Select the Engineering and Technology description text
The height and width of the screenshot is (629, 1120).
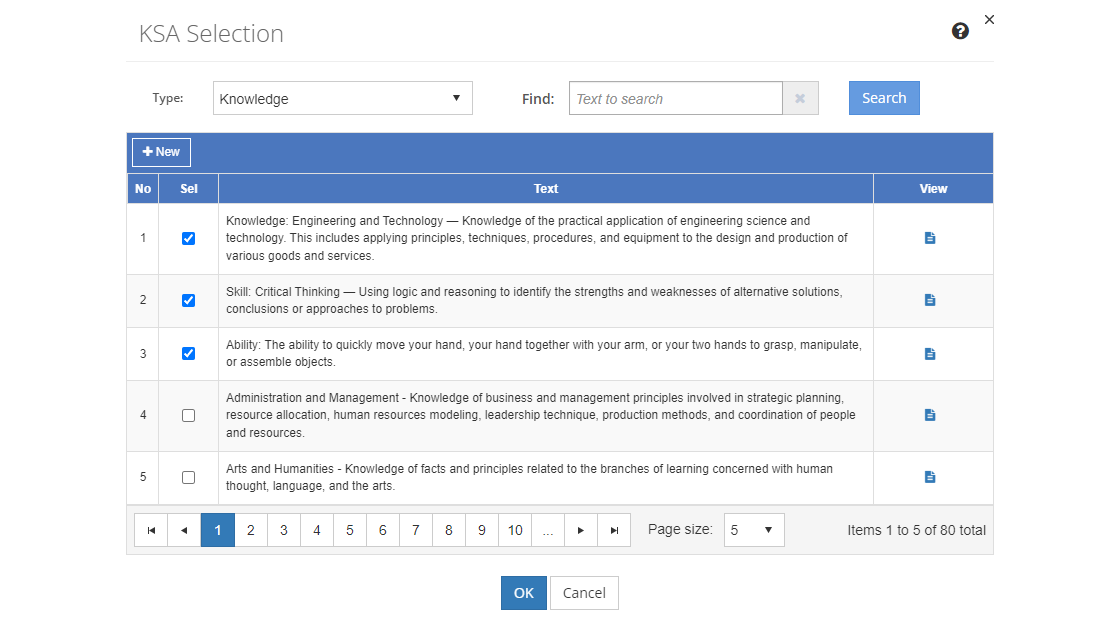[x=537, y=238]
